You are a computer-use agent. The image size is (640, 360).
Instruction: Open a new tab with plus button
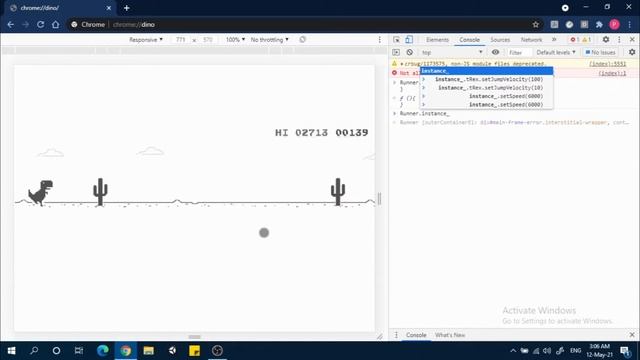click(x=127, y=8)
